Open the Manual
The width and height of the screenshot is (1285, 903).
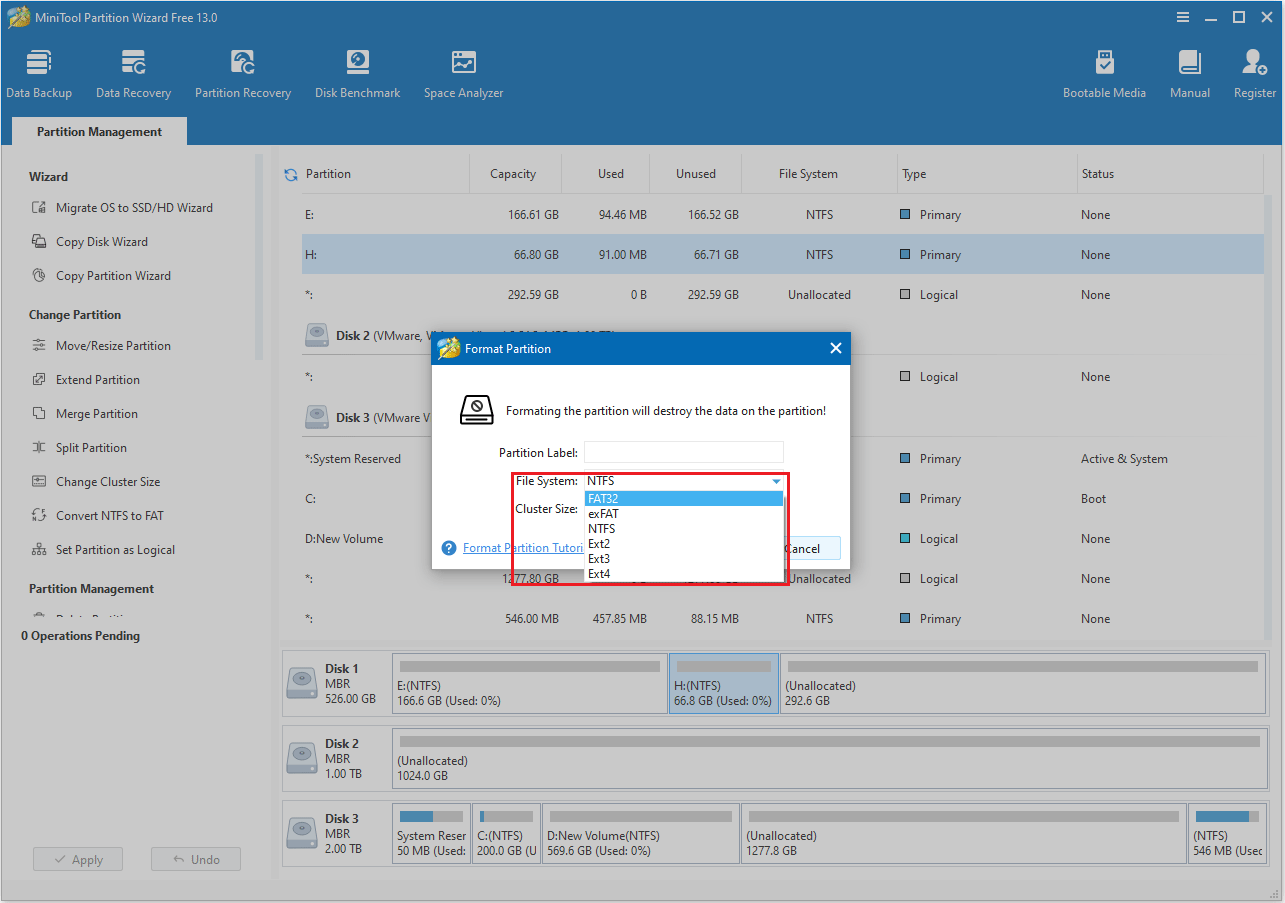tap(1189, 70)
